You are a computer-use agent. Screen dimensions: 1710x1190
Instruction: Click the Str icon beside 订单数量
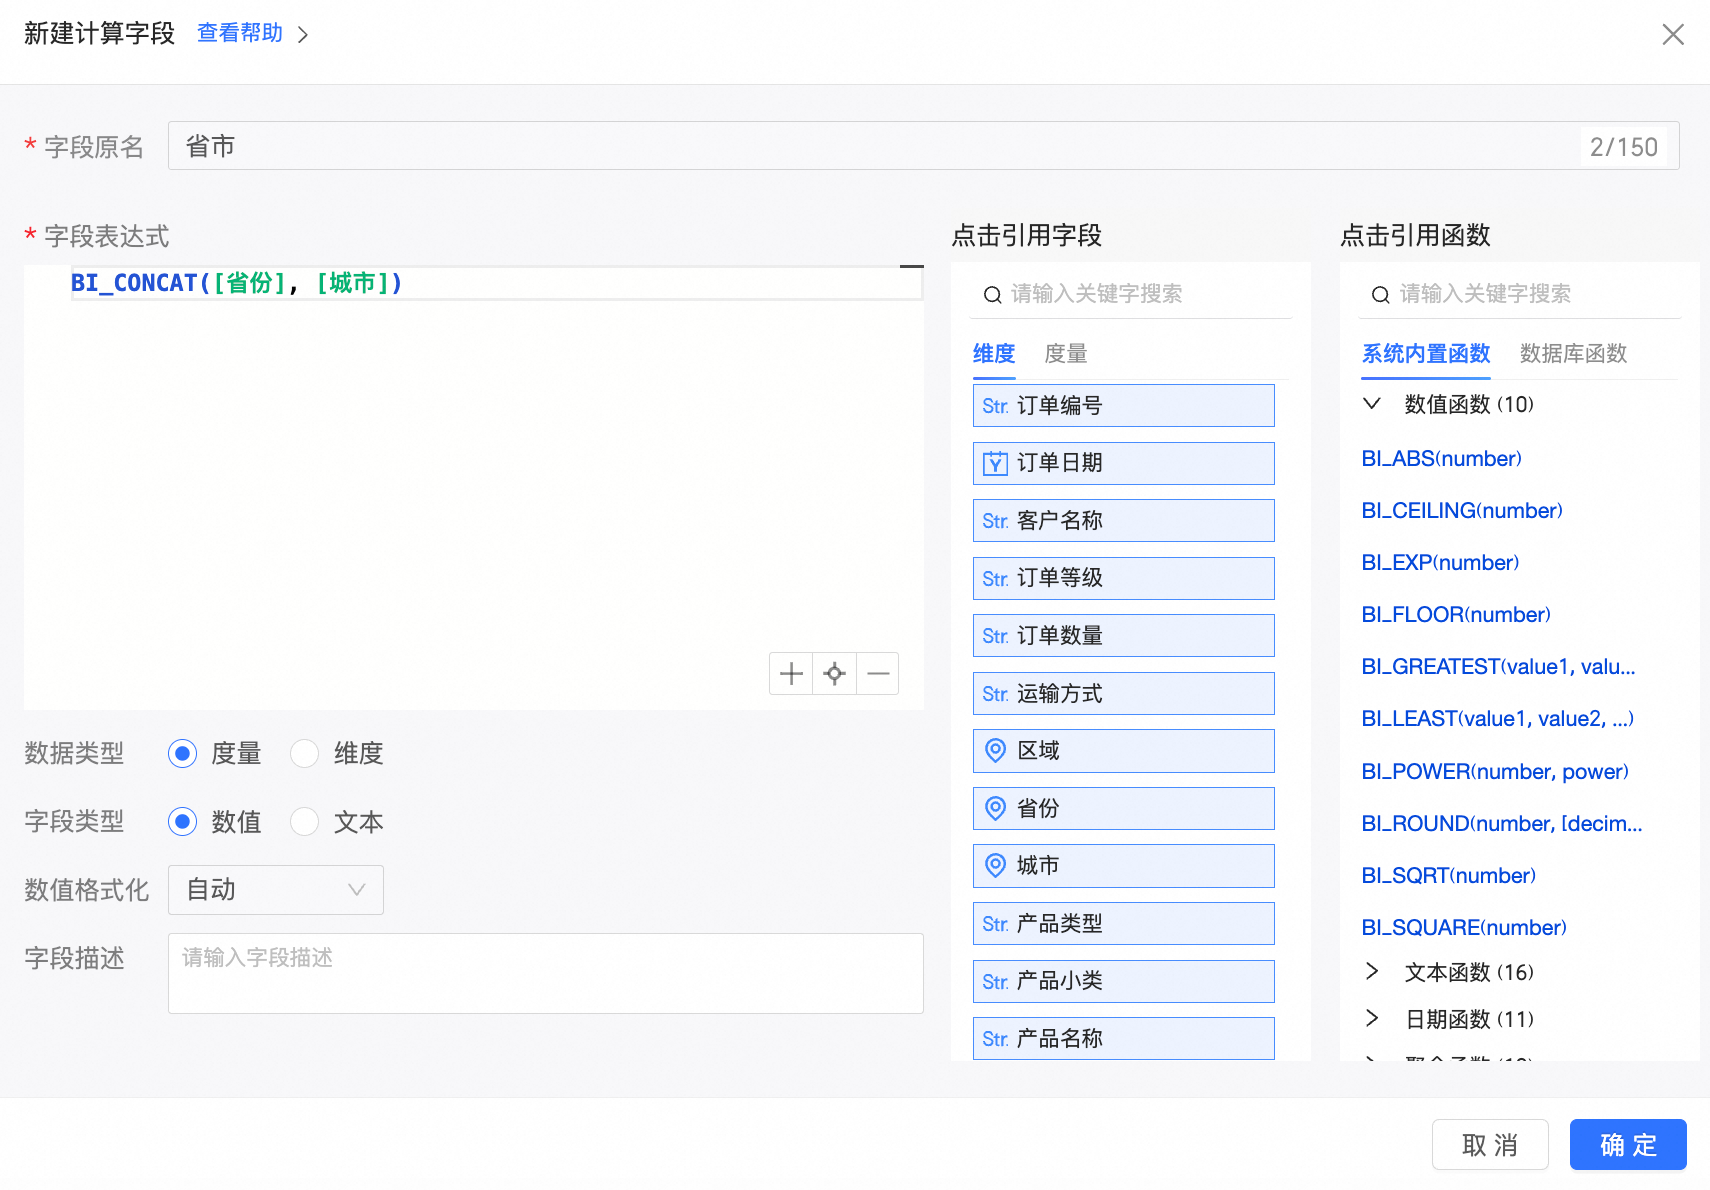pos(995,636)
